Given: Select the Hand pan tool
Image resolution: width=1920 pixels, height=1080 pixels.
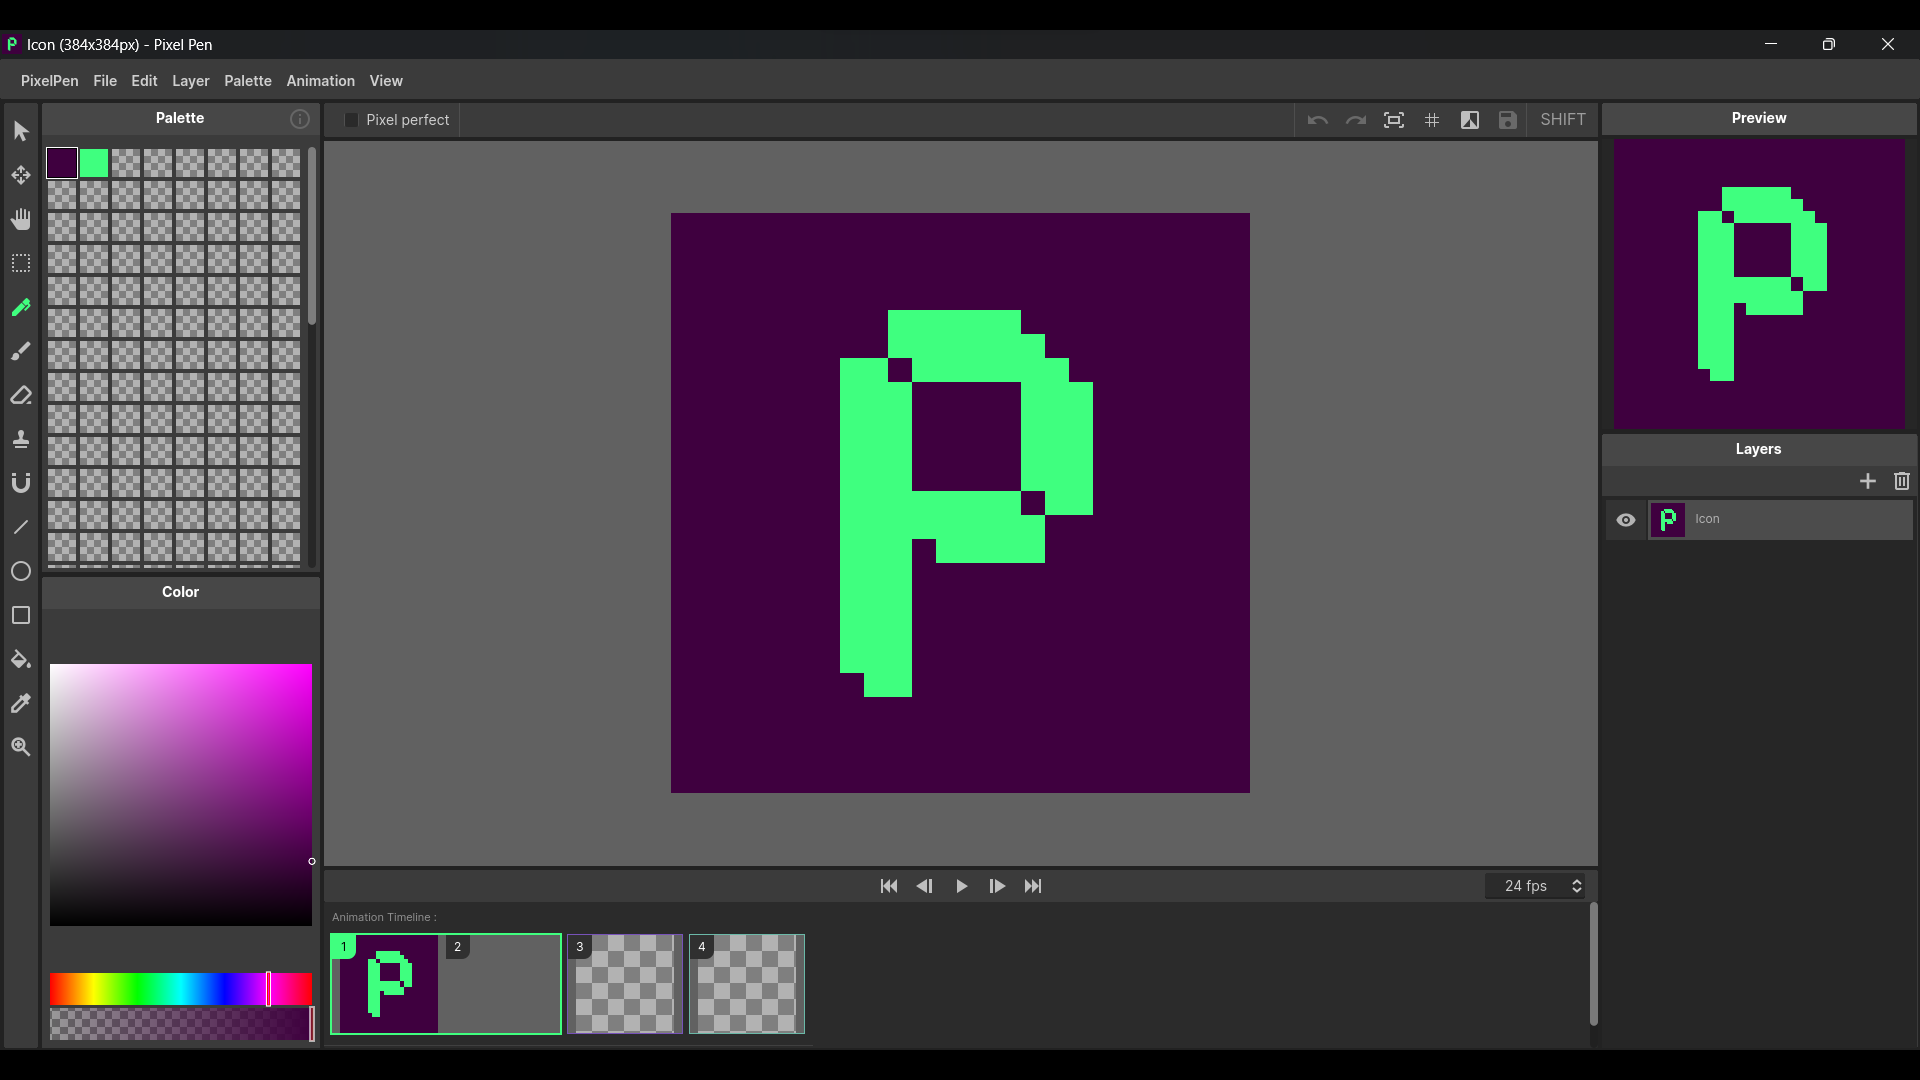Looking at the screenshot, I should coord(21,219).
